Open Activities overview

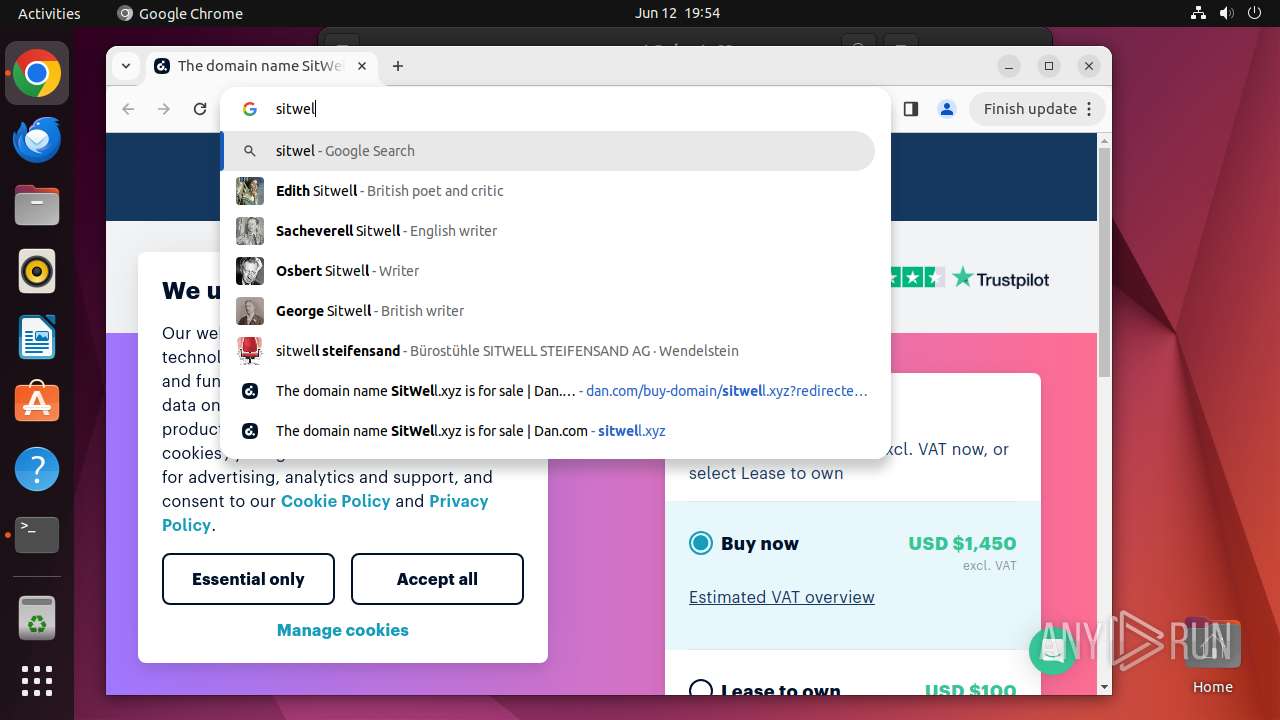pyautogui.click(x=49, y=13)
